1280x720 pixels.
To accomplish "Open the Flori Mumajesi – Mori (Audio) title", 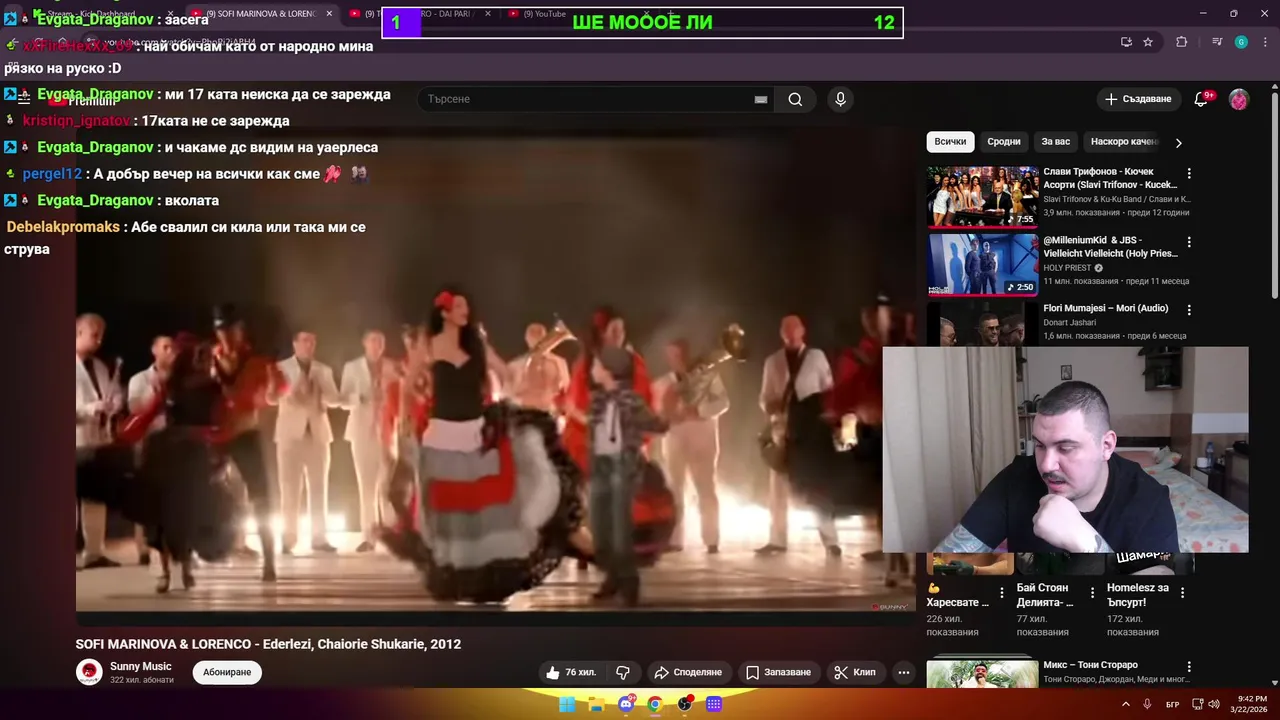I will [1105, 309].
